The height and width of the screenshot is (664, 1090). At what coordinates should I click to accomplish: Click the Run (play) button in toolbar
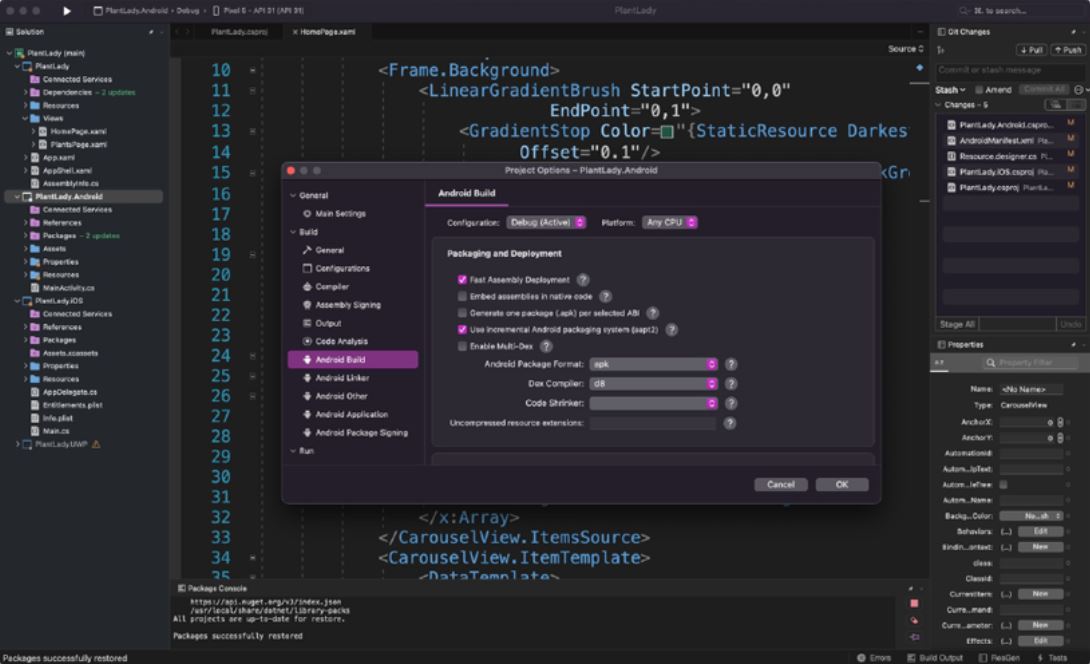coord(67,10)
